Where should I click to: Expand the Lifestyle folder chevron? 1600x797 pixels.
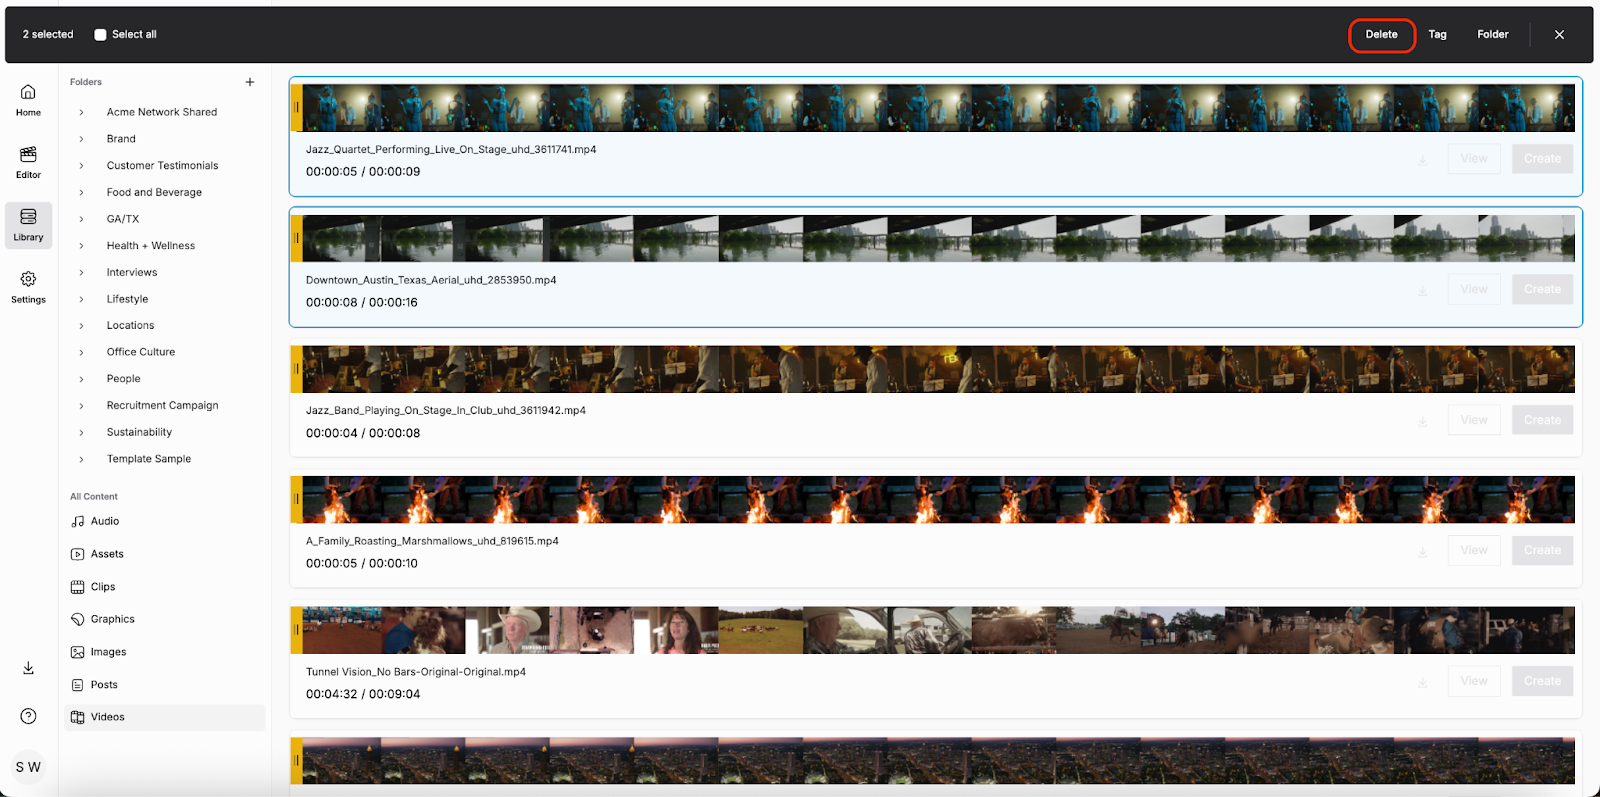[x=82, y=299]
